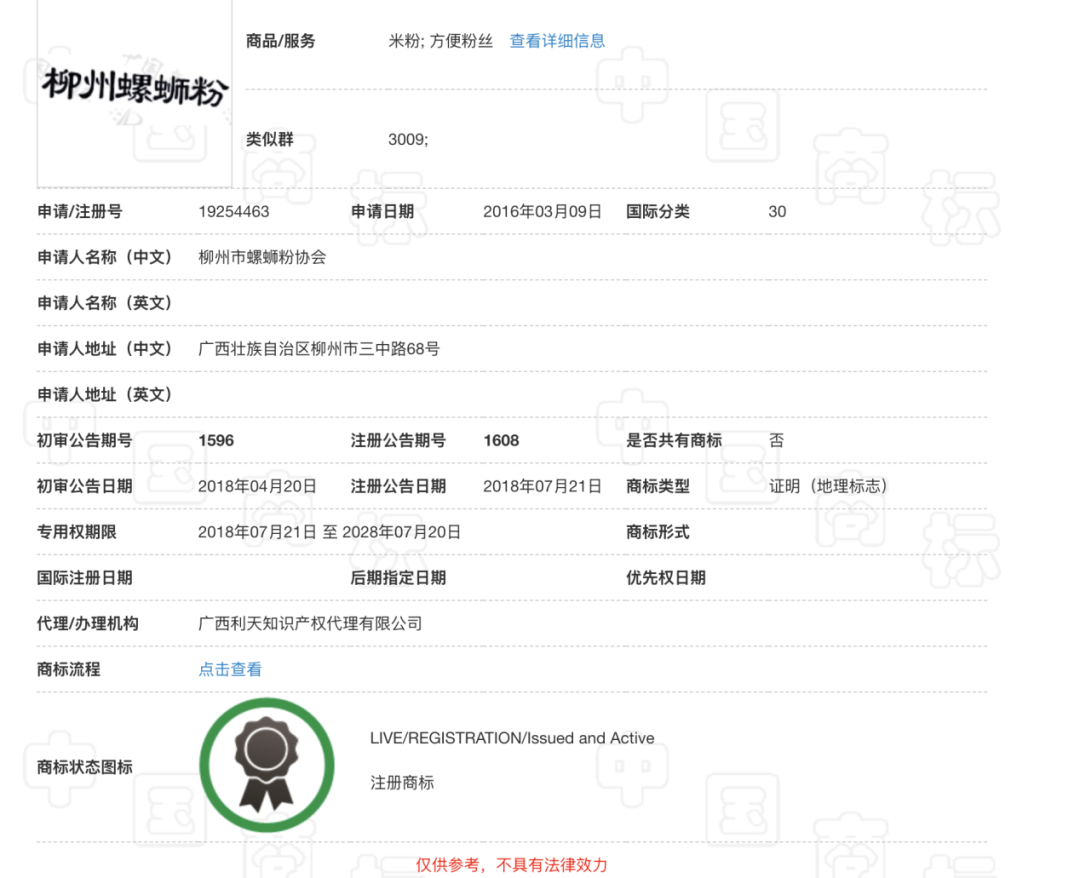Viewport: 1080px width, 878px height.
Task: Click 点击查看 to view trademark process
Action: pyautogui.click(x=230, y=669)
